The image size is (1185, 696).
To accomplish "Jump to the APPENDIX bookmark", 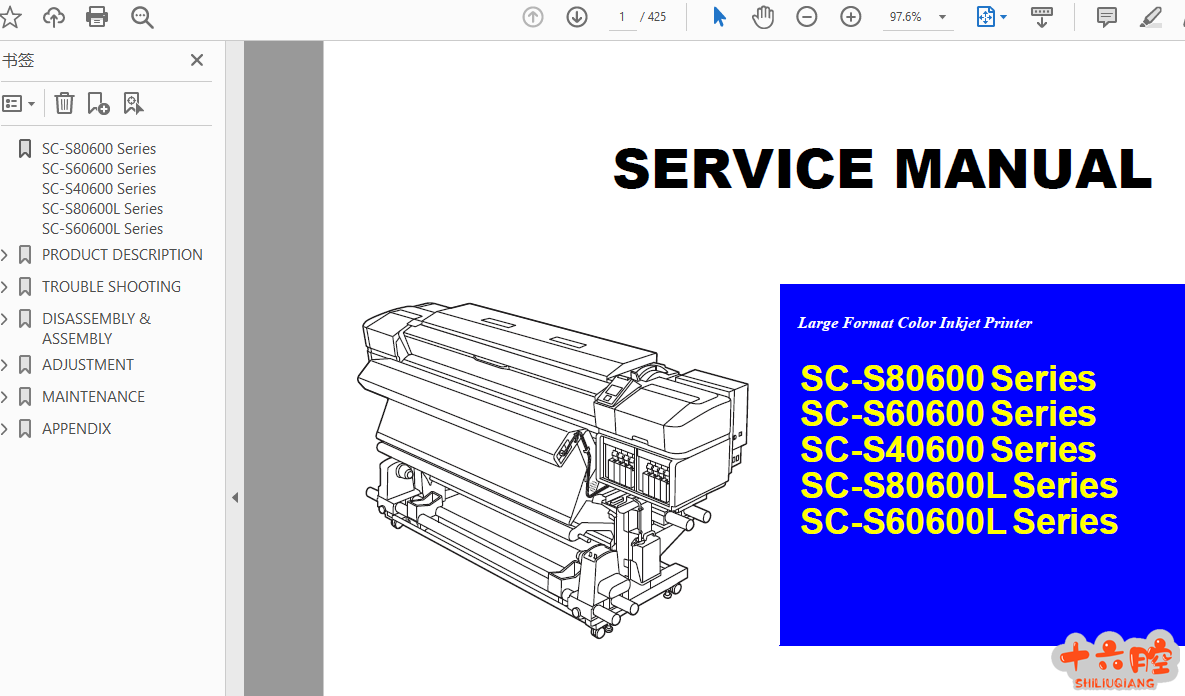I will 76,429.
